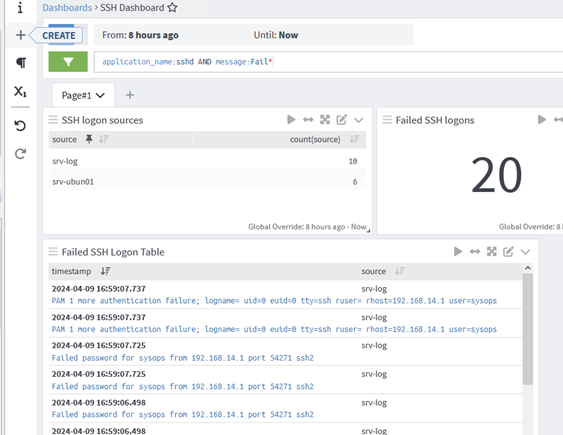Viewport: 563px width, 435px height.
Task: Expand SSH logon sources widget menu chevron
Action: [x=358, y=120]
